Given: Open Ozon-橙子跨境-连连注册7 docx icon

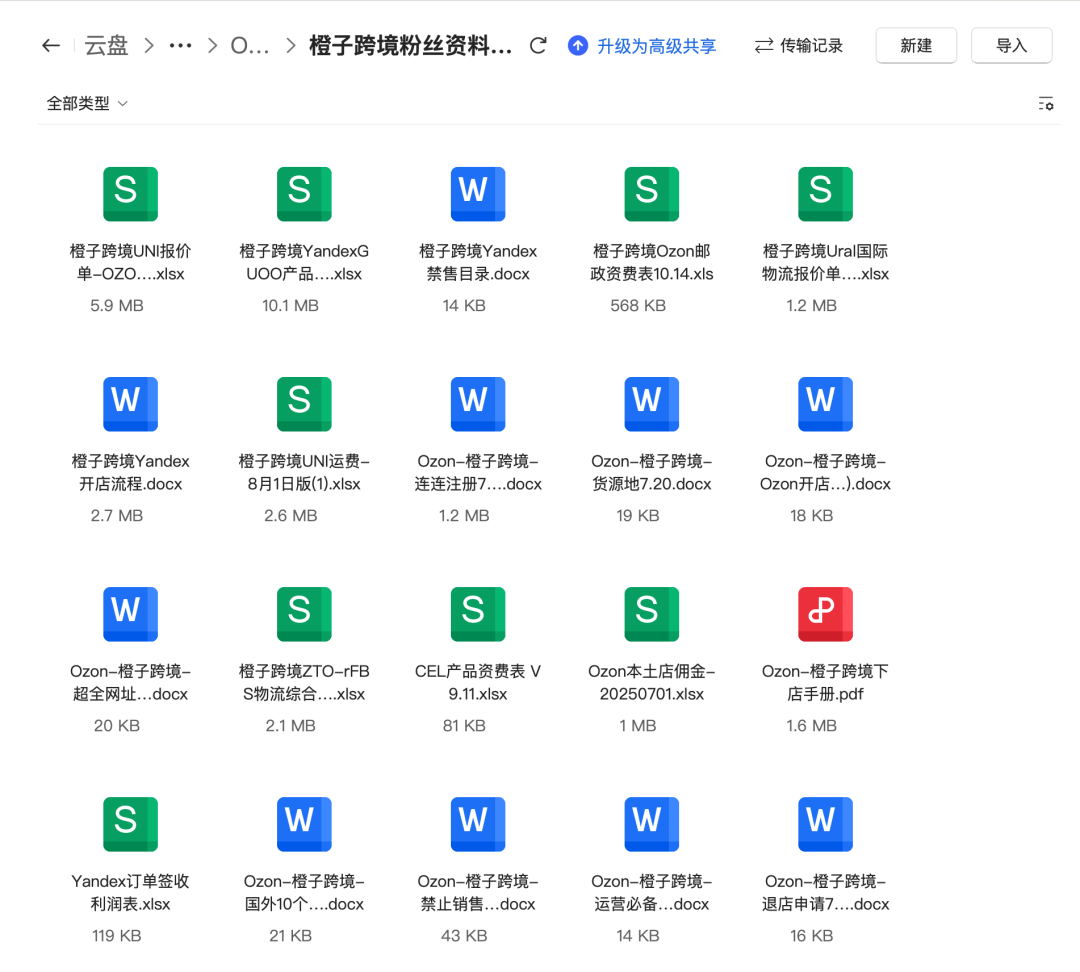Looking at the screenshot, I should [x=478, y=404].
